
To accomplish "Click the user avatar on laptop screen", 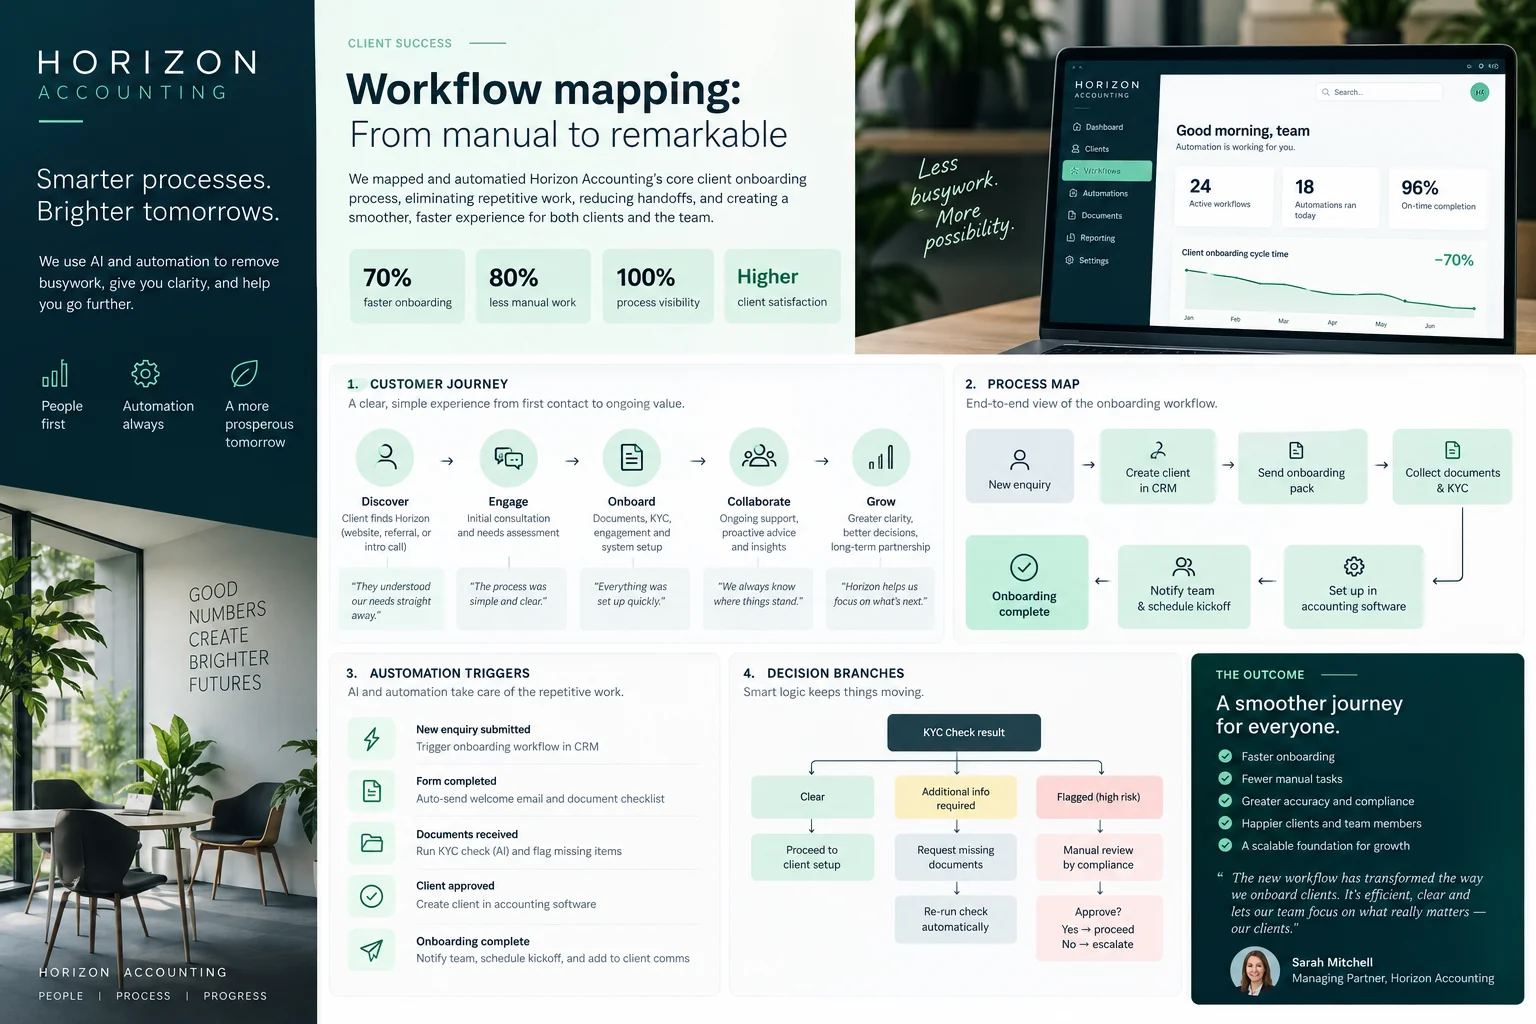I will (x=1480, y=92).
